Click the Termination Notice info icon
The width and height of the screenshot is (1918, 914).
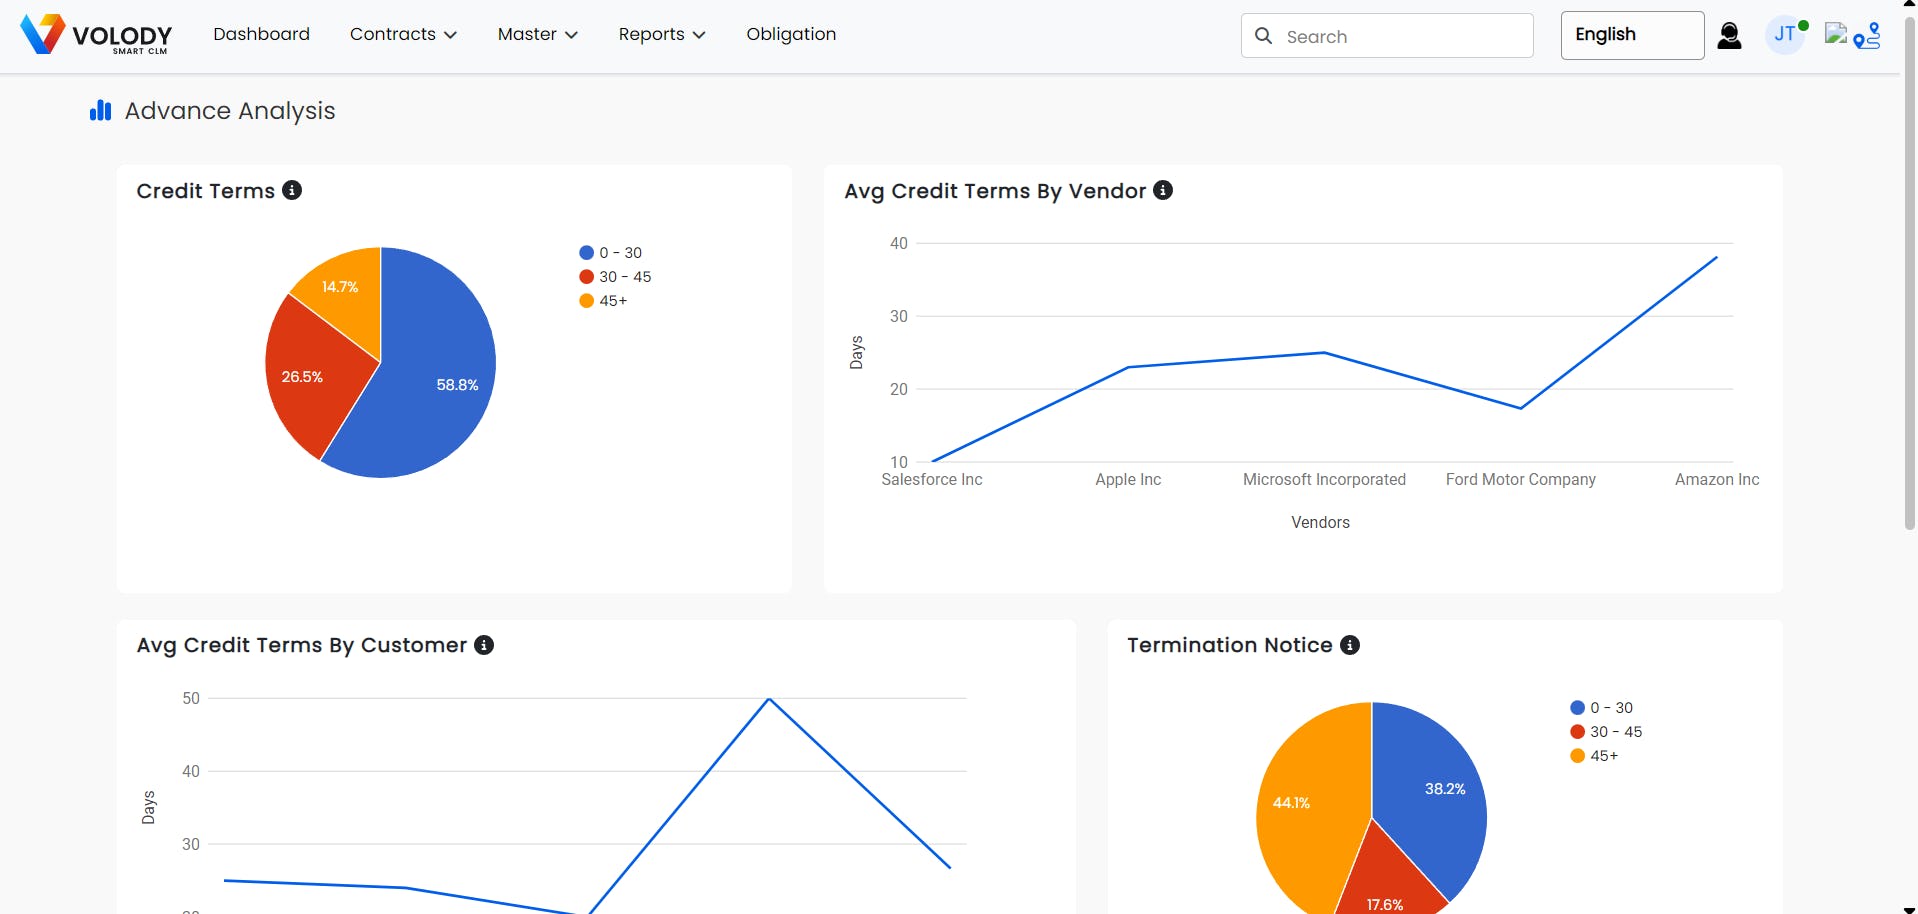(1349, 645)
